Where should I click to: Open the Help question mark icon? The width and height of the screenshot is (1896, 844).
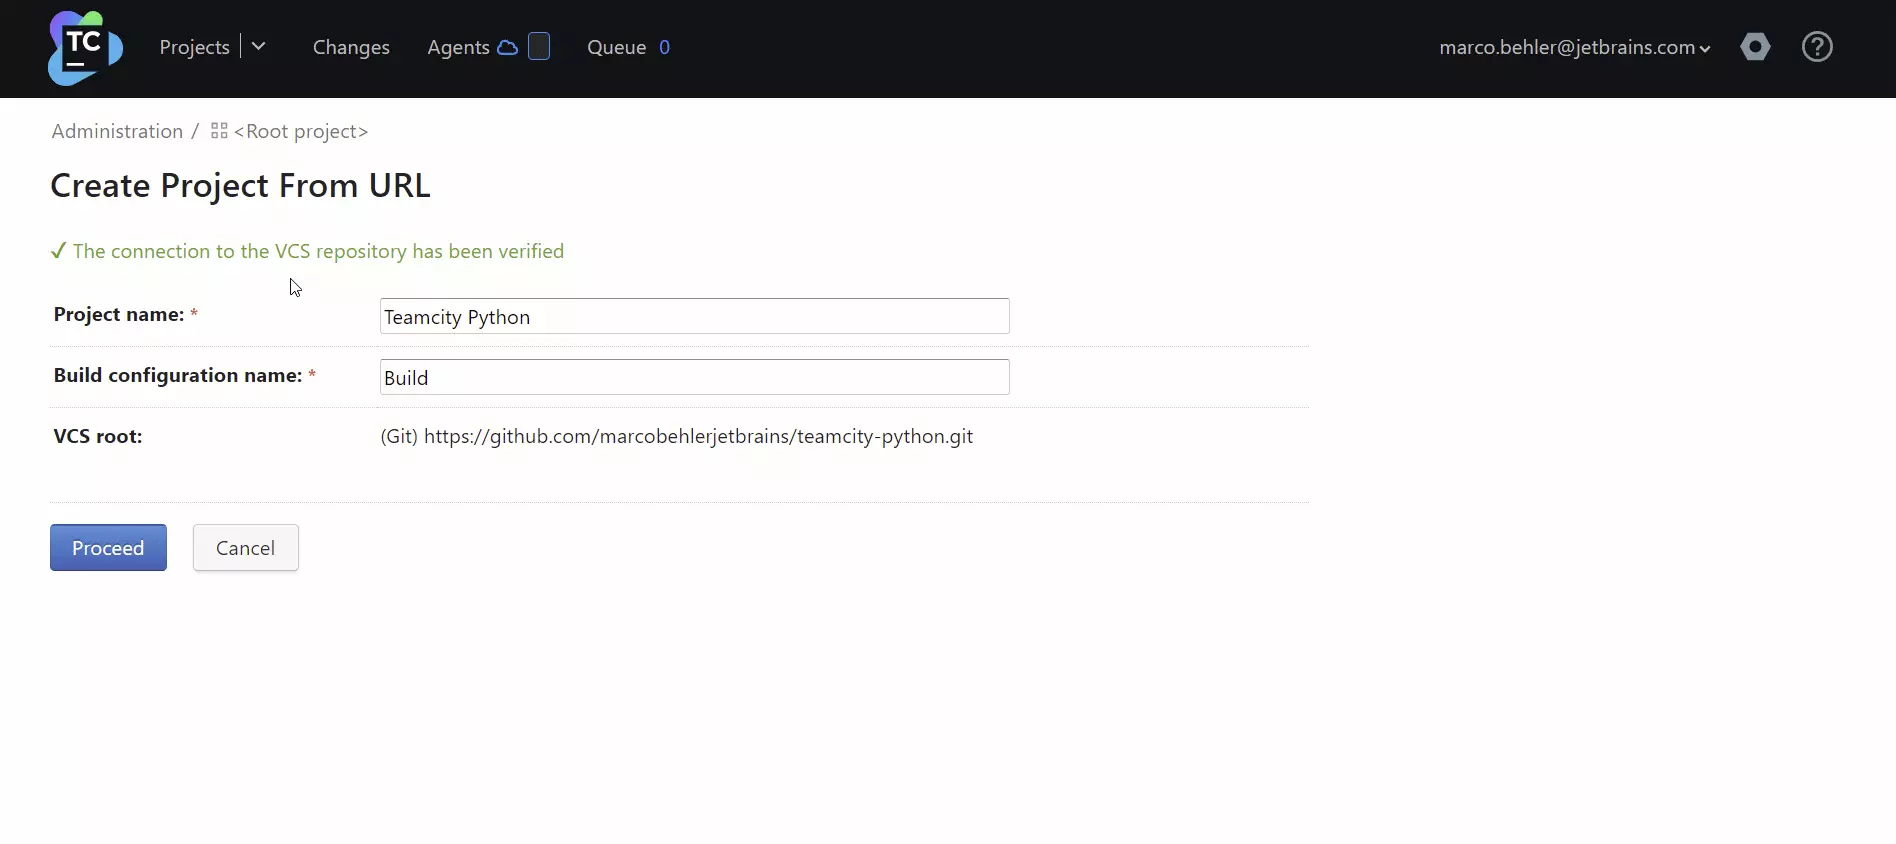1817,47
